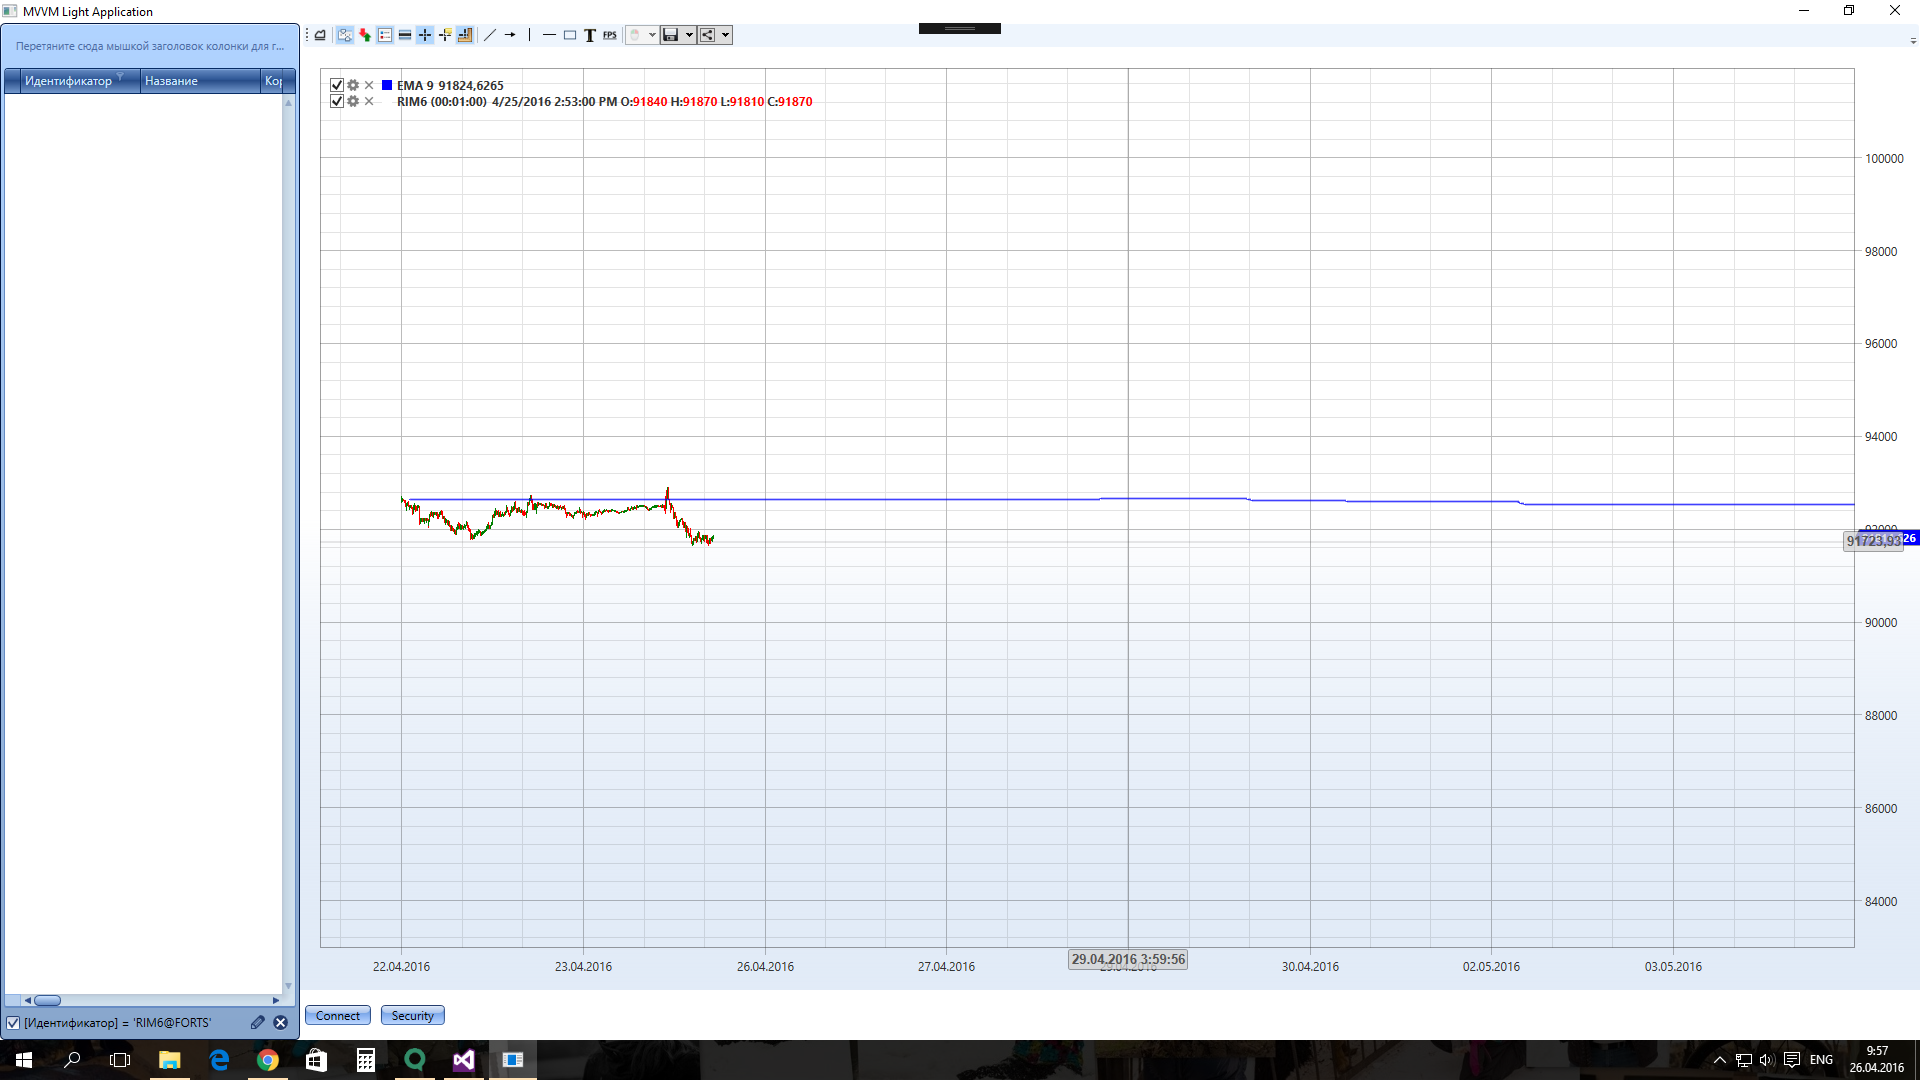Disable the RIM6@FORTS filter checkbox
Screen dimensions: 1920x1080
click(x=13, y=1023)
